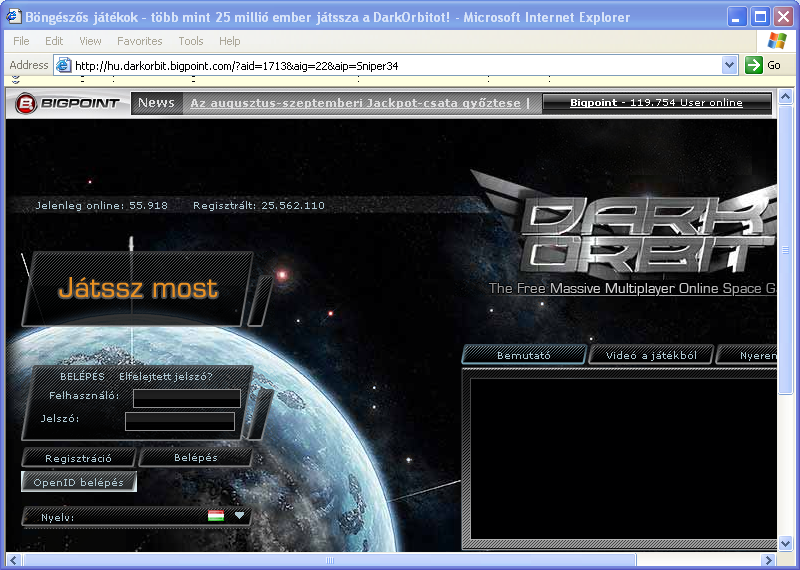Click the vertical scrollbar up arrow

(x=785, y=95)
